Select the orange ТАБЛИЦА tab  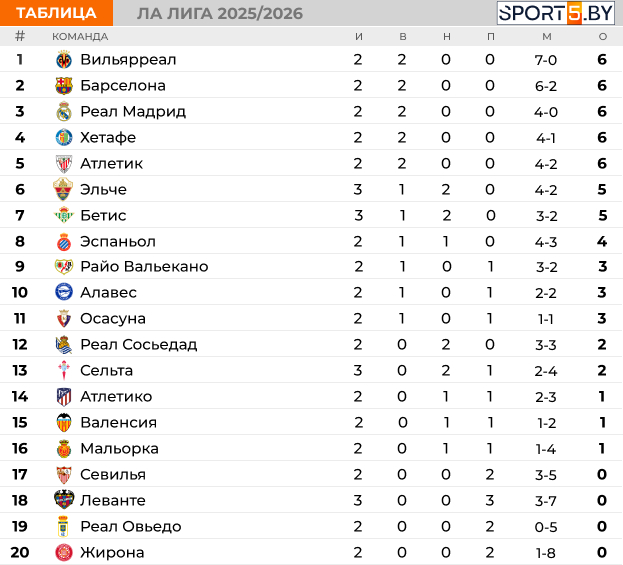[x=56, y=13]
